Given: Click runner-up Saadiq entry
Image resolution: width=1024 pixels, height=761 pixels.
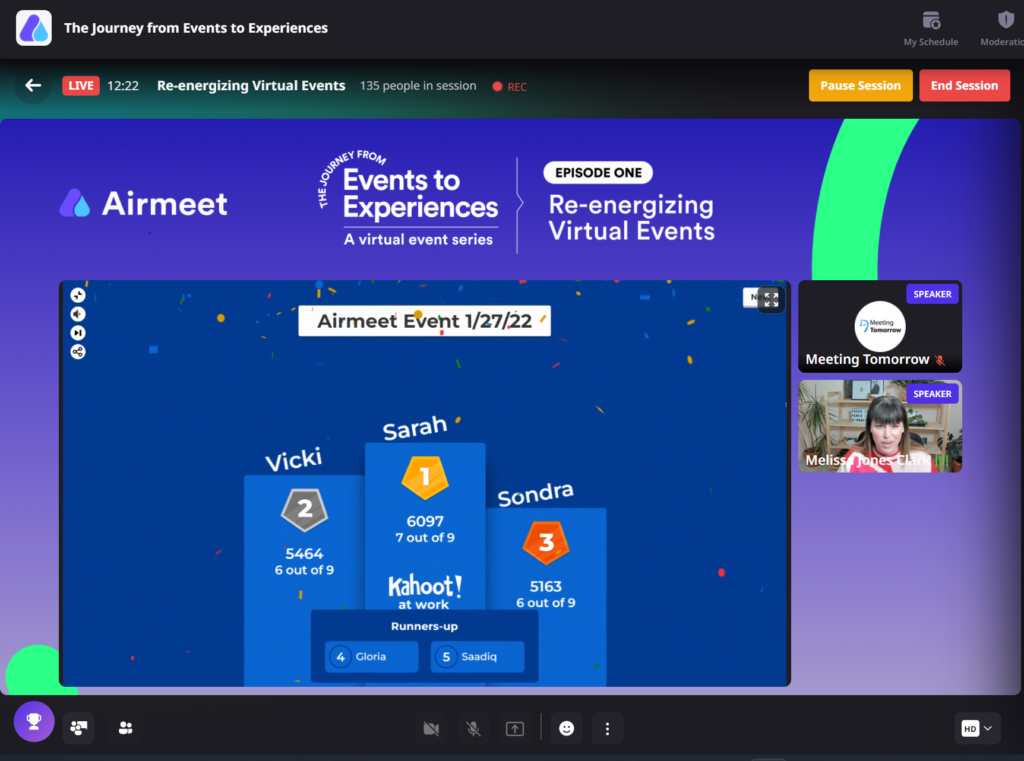Looking at the screenshot, I should 477,656.
